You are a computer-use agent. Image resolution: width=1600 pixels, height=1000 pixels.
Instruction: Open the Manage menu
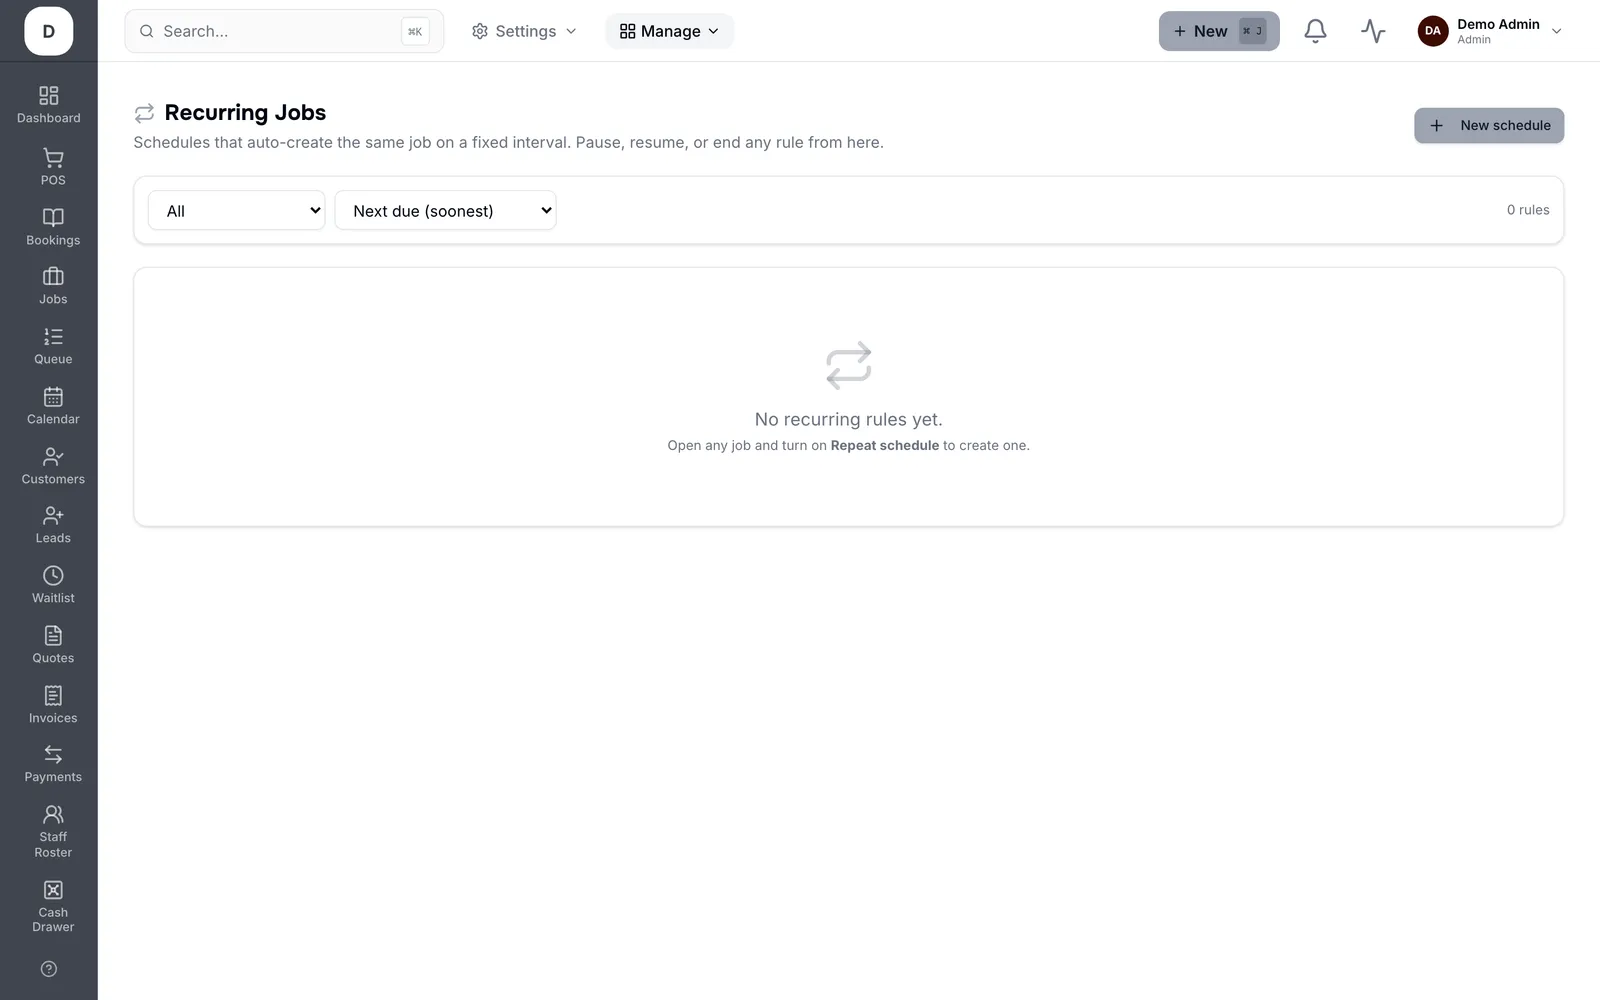(x=669, y=31)
